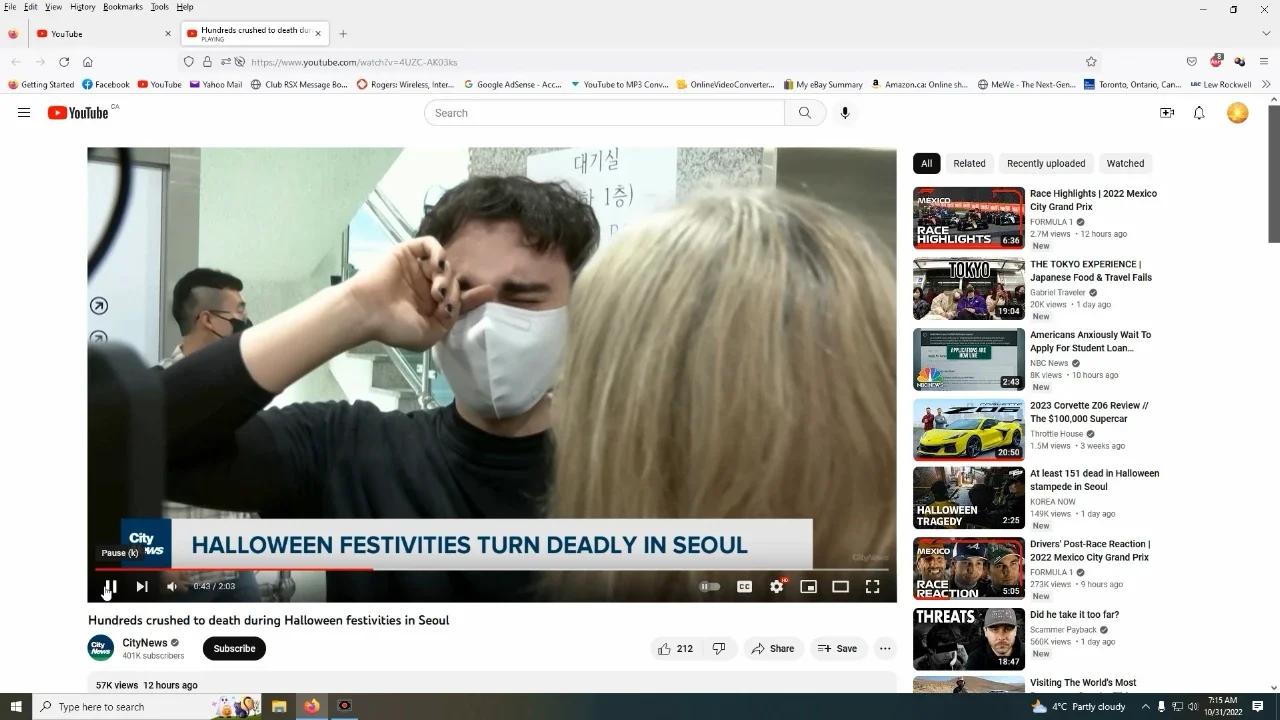This screenshot has height=720, width=1280.
Task: Open the Firefox Bookmarks menu
Action: (123, 7)
